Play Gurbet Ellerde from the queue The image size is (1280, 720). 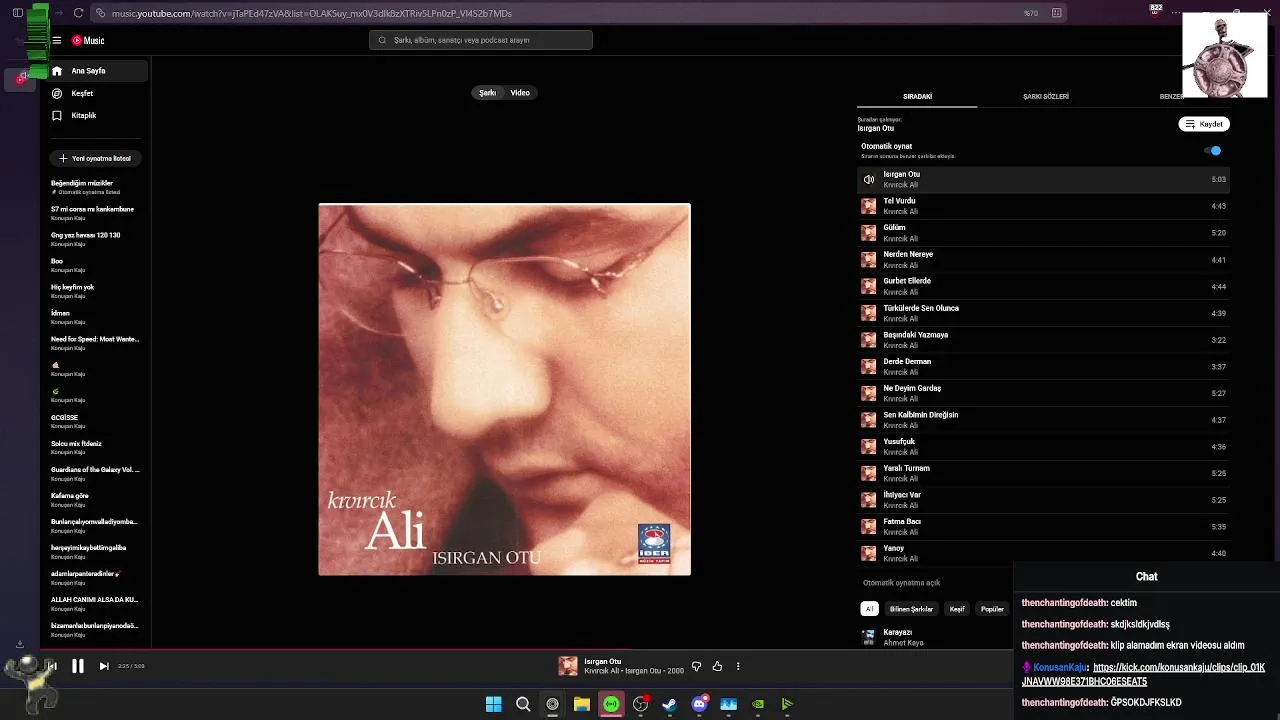click(1043, 286)
